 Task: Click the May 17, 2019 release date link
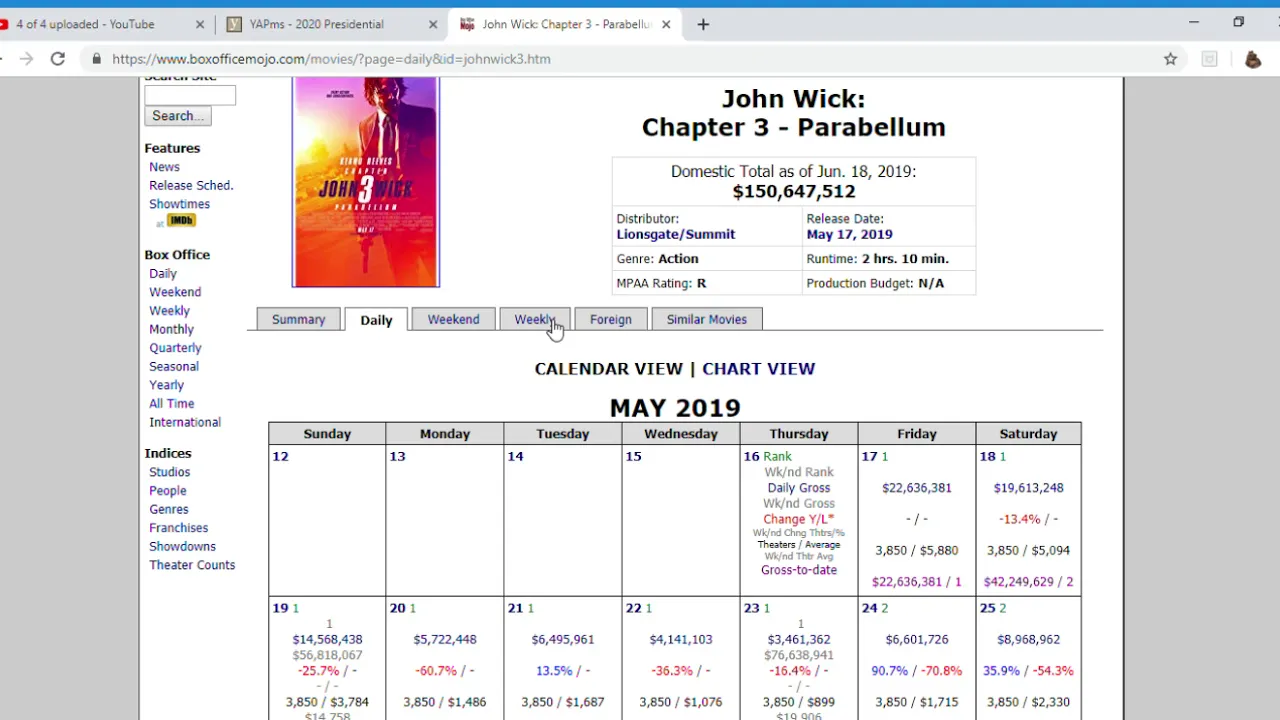pos(849,234)
